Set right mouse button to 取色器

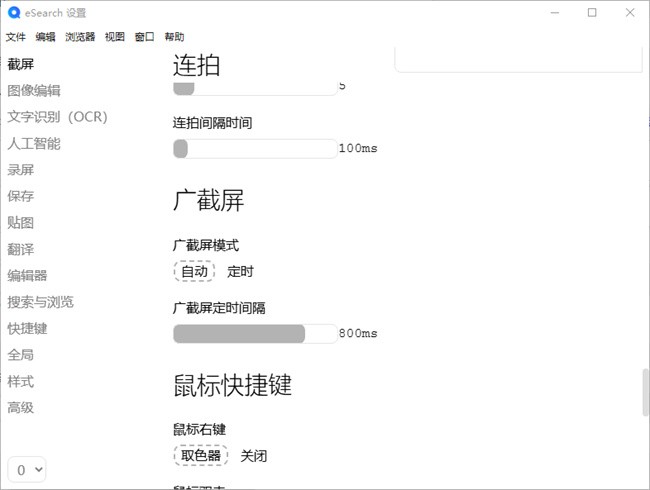[x=200, y=456]
